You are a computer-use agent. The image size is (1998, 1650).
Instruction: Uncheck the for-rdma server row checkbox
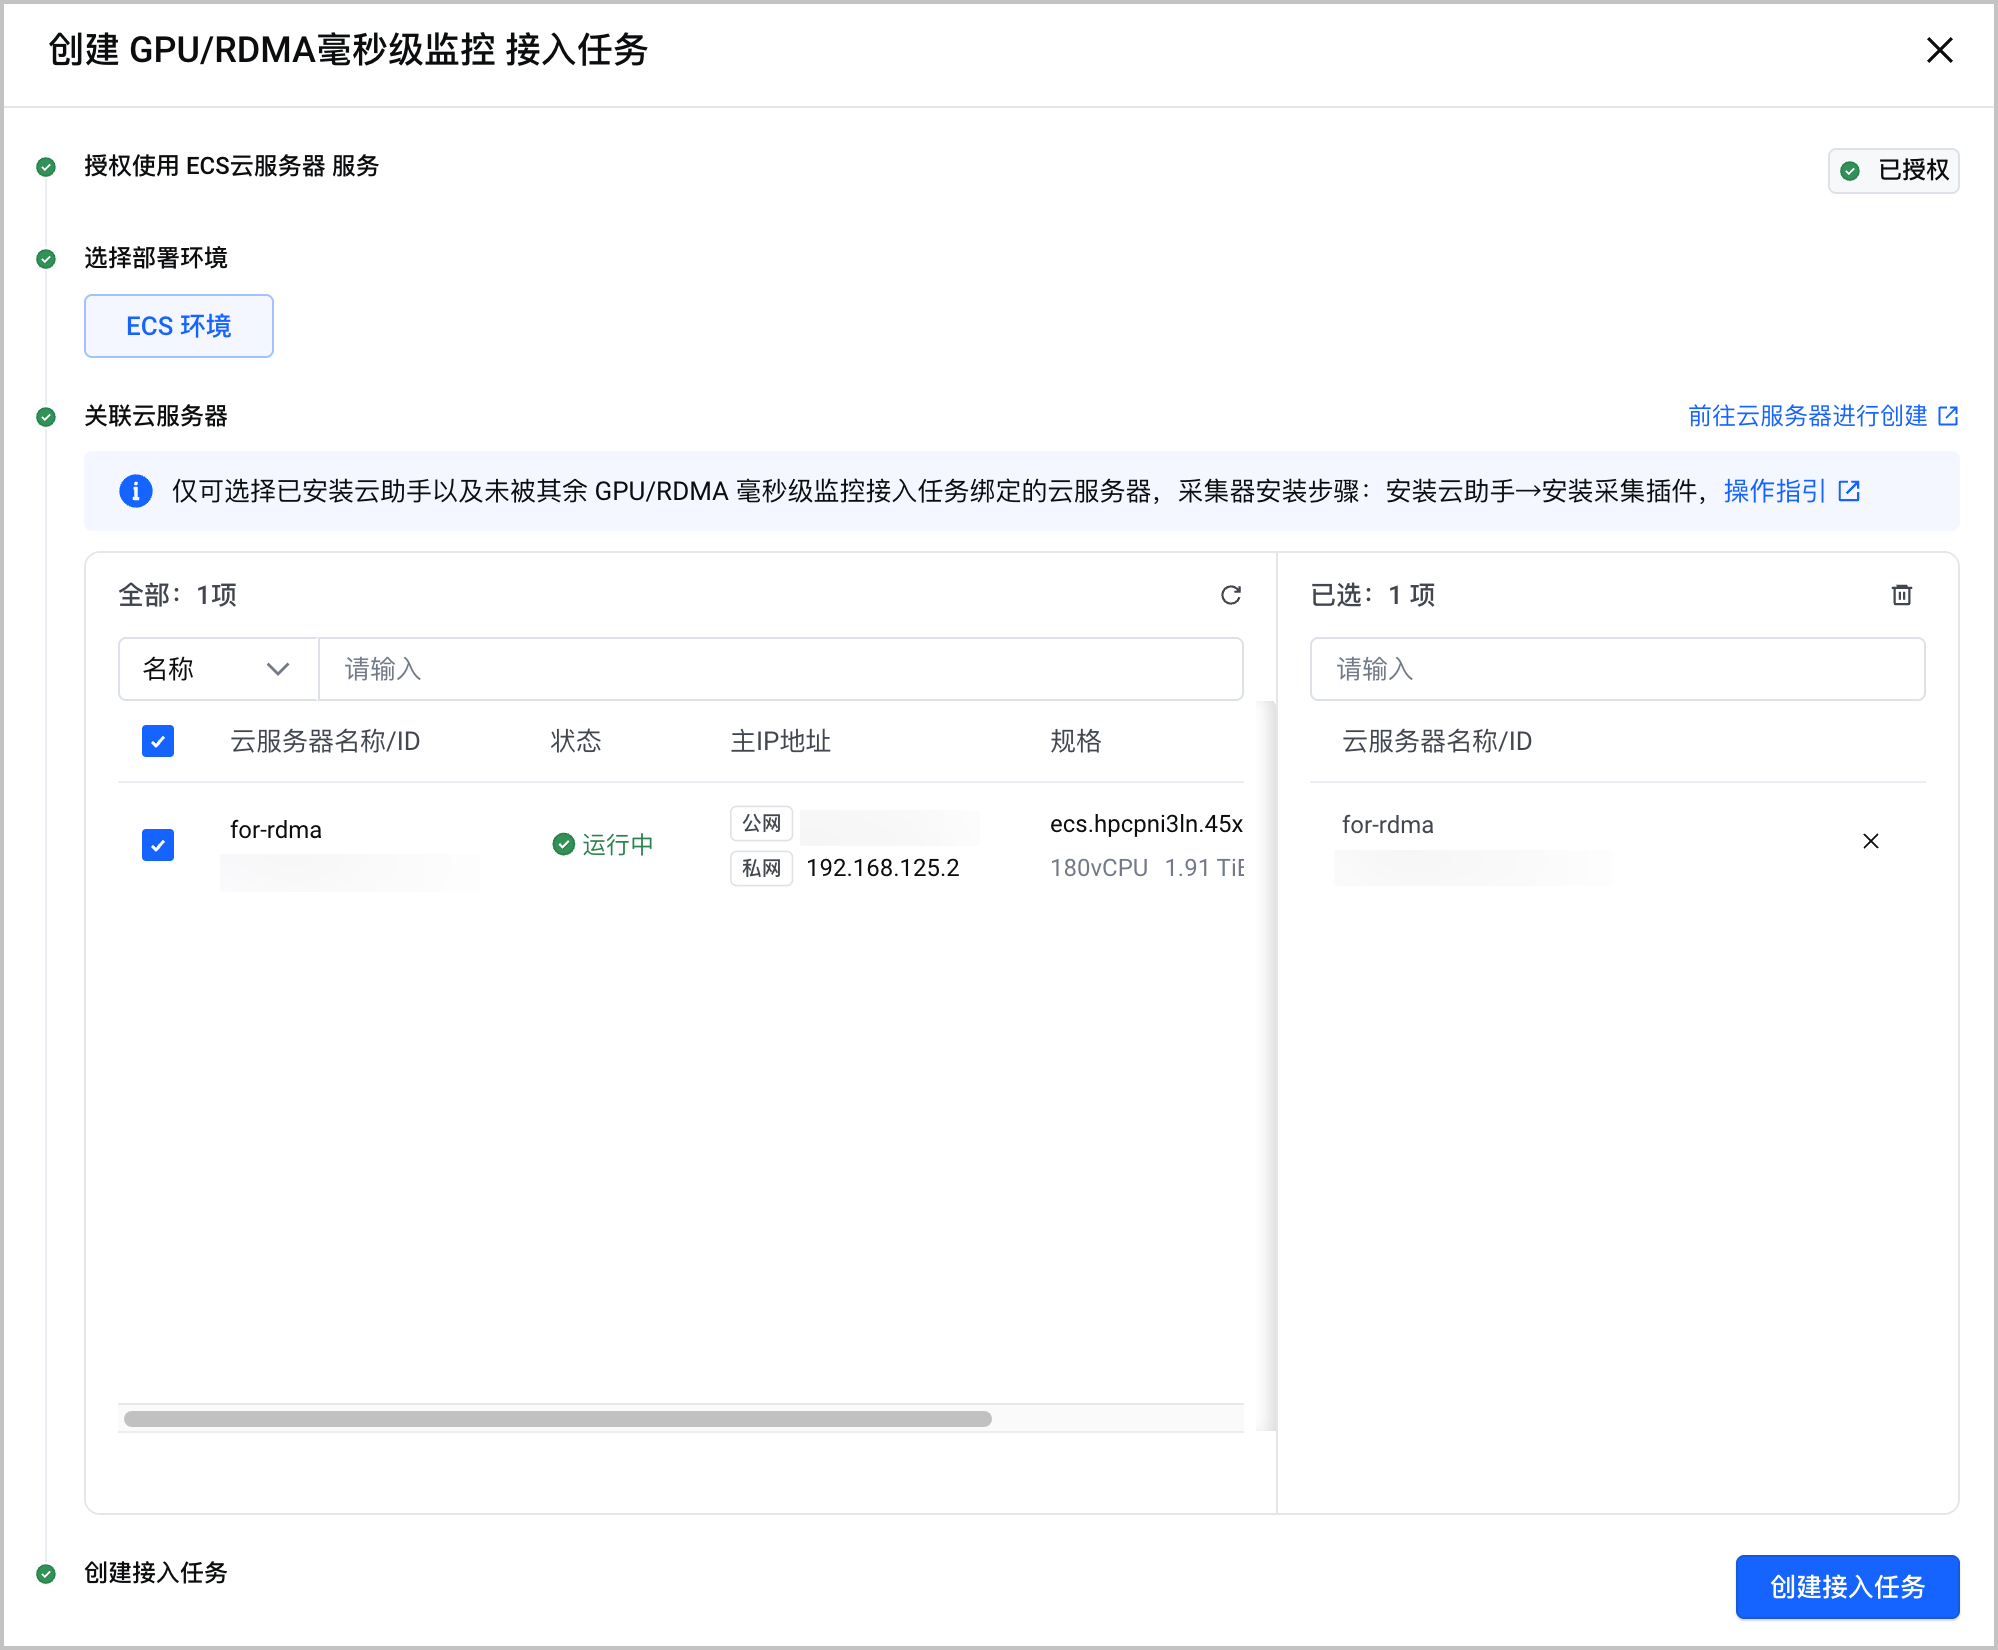(158, 845)
